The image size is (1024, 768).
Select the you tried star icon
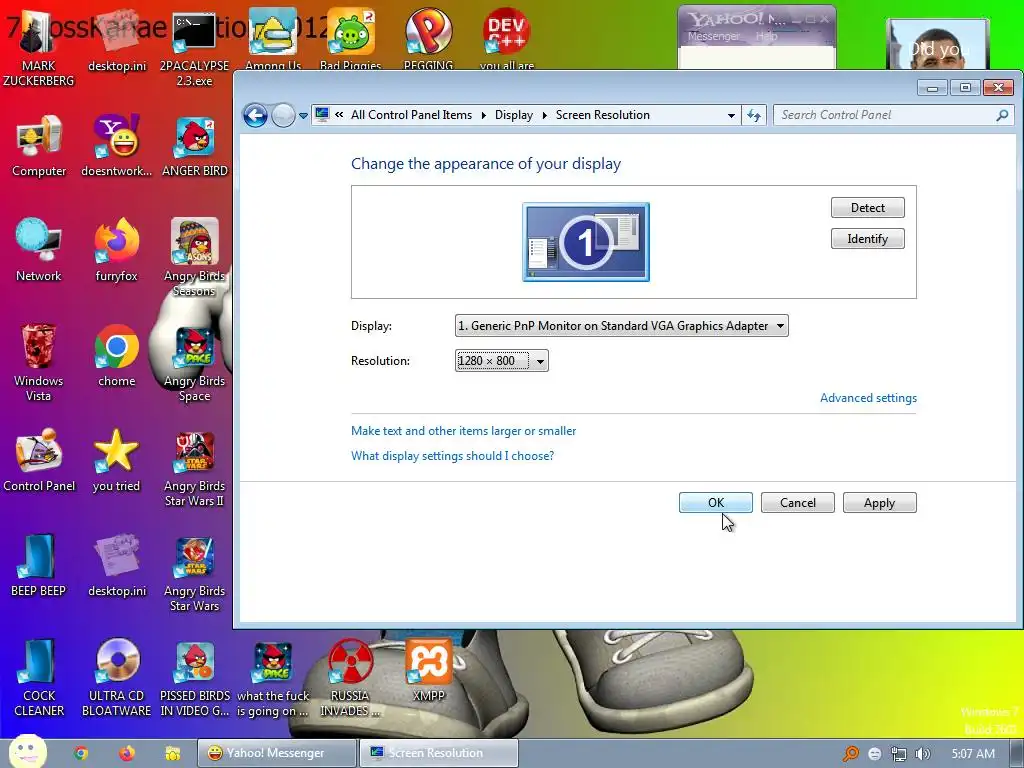pyautogui.click(x=116, y=460)
